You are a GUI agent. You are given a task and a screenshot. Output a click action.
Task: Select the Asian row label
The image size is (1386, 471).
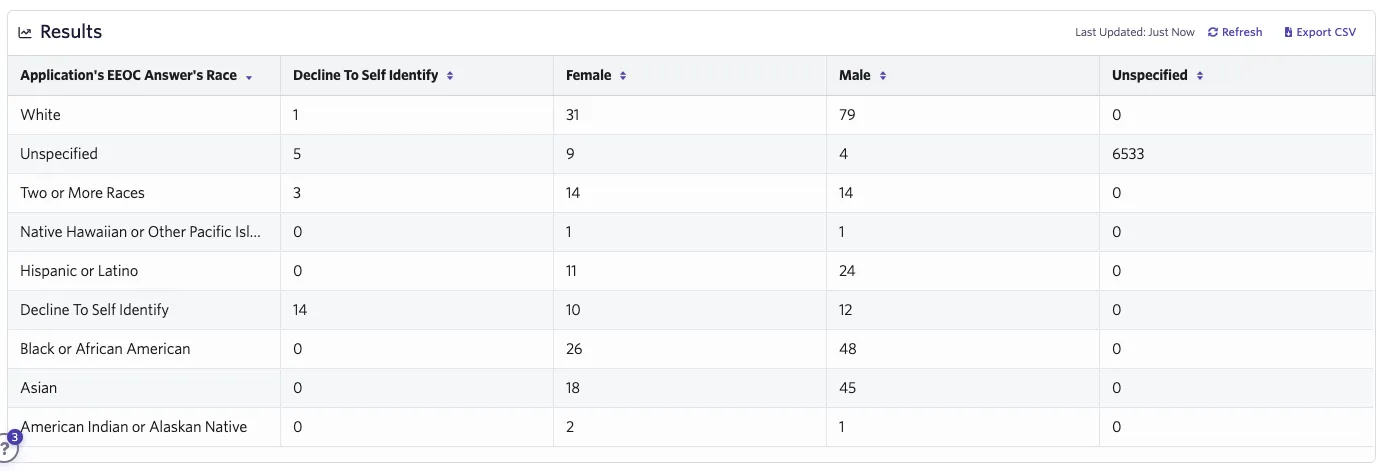pyautogui.click(x=38, y=388)
